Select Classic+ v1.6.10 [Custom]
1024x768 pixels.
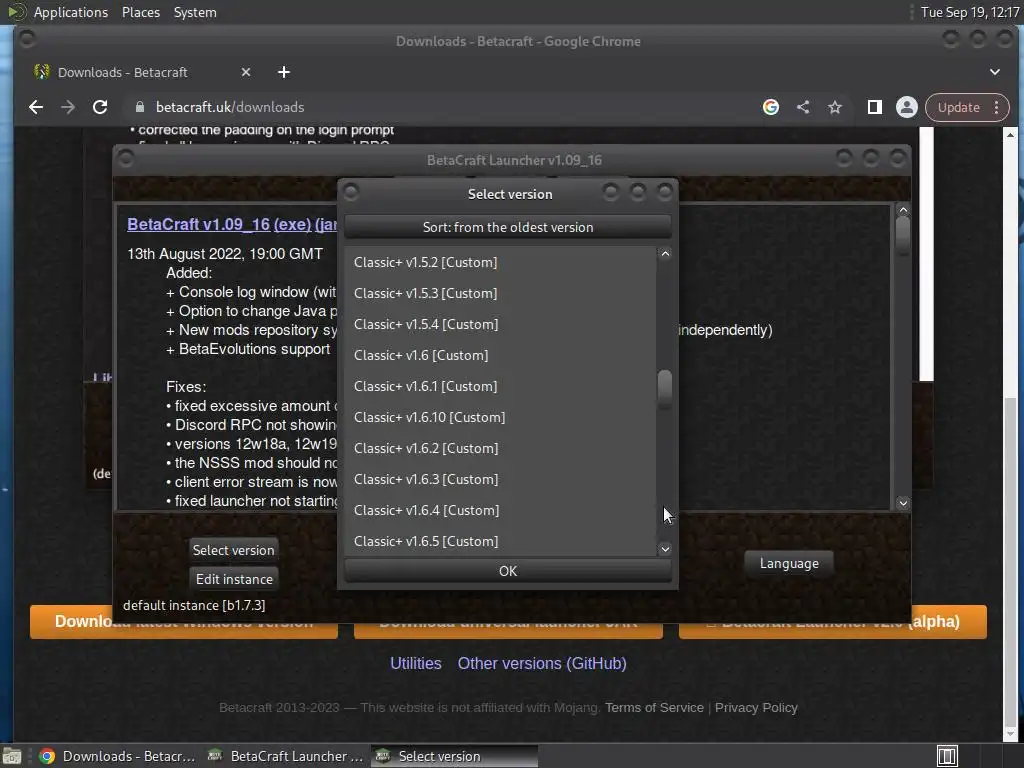click(500, 417)
